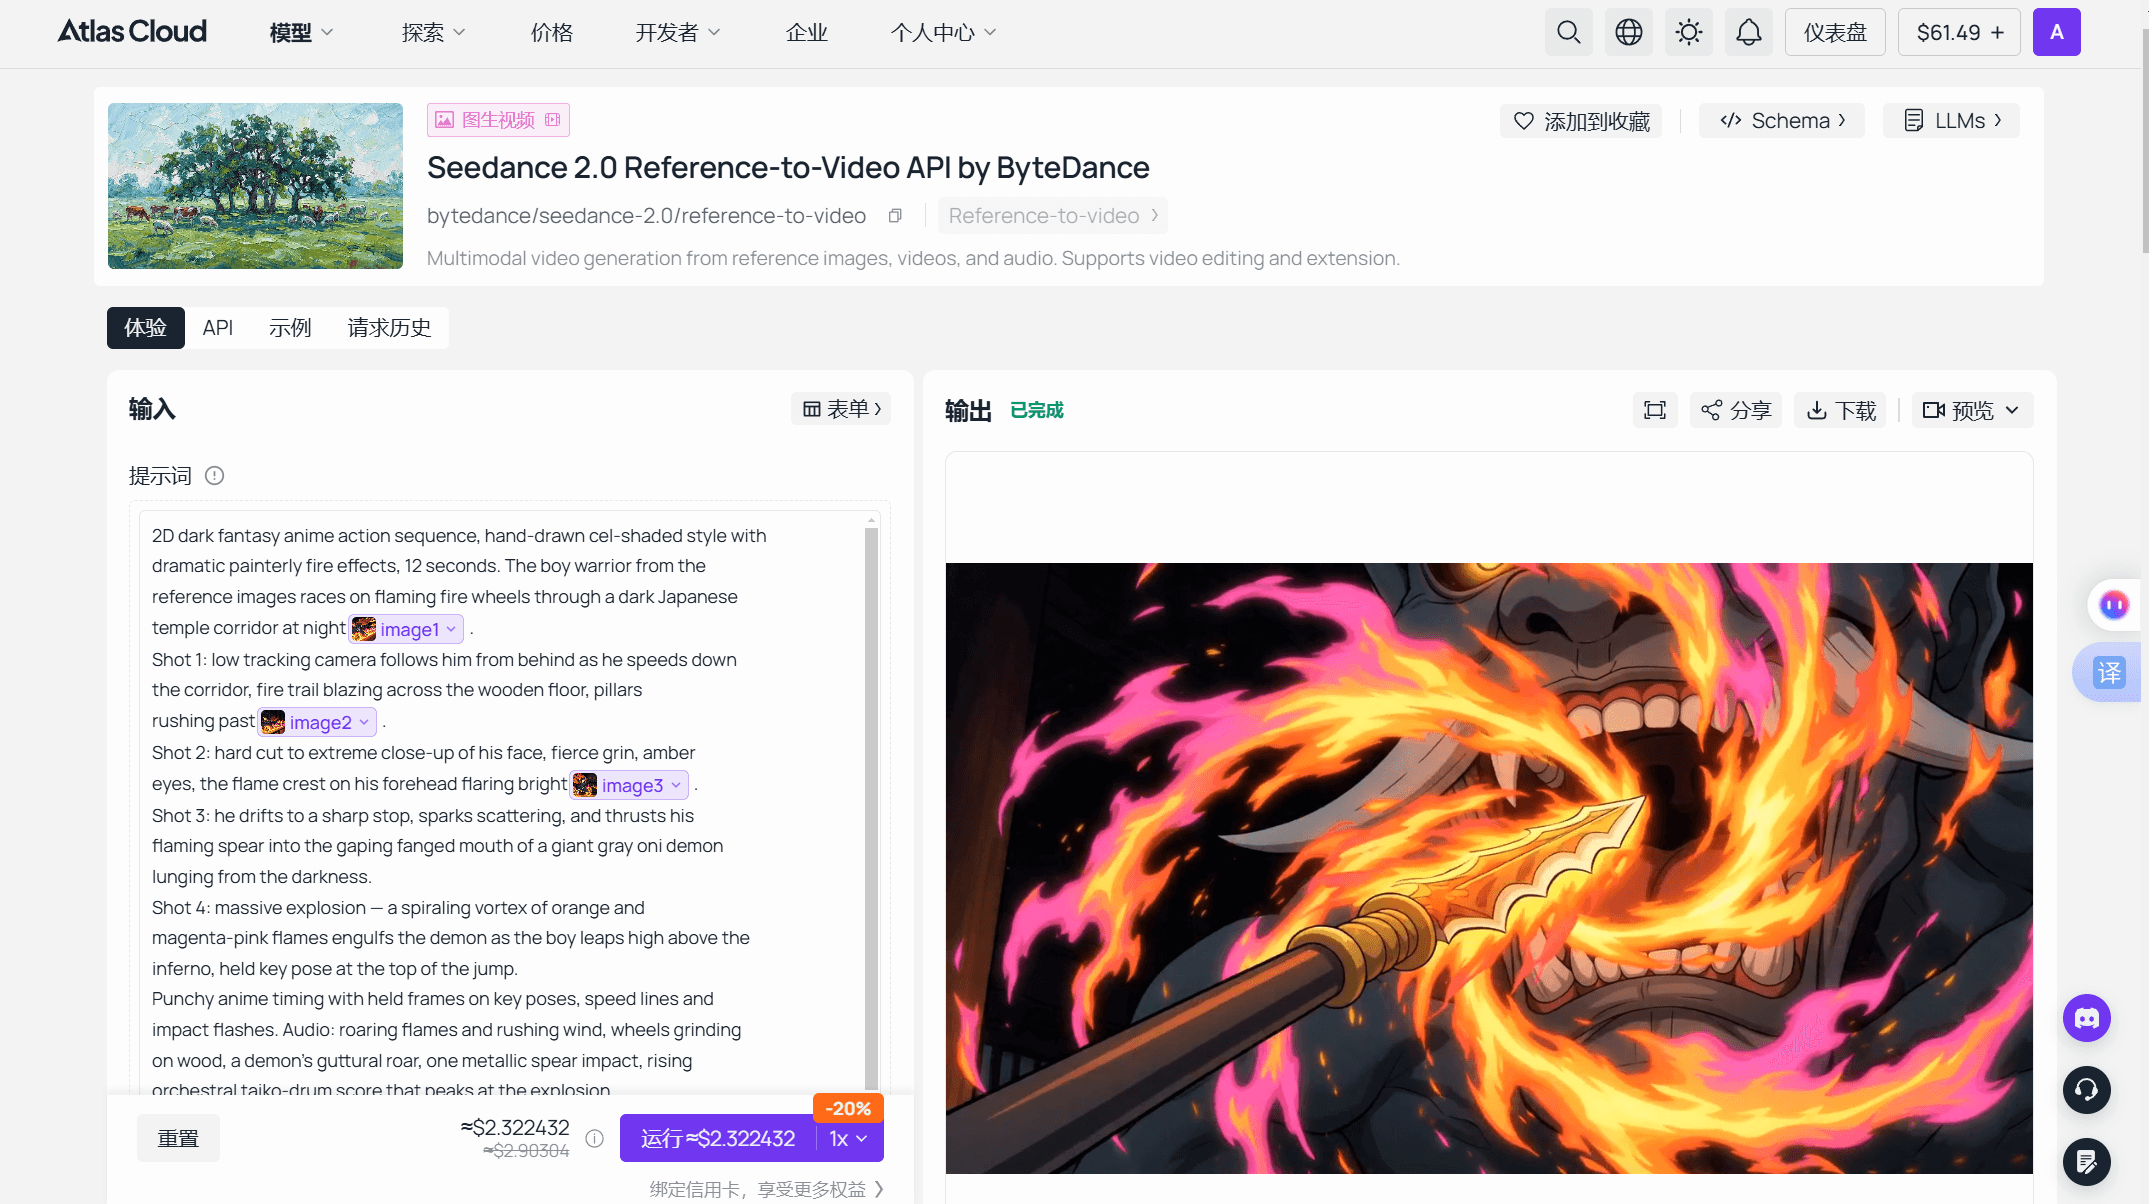This screenshot has width=2149, height=1204.
Task: Open the 请求历史 tab
Action: tap(389, 328)
